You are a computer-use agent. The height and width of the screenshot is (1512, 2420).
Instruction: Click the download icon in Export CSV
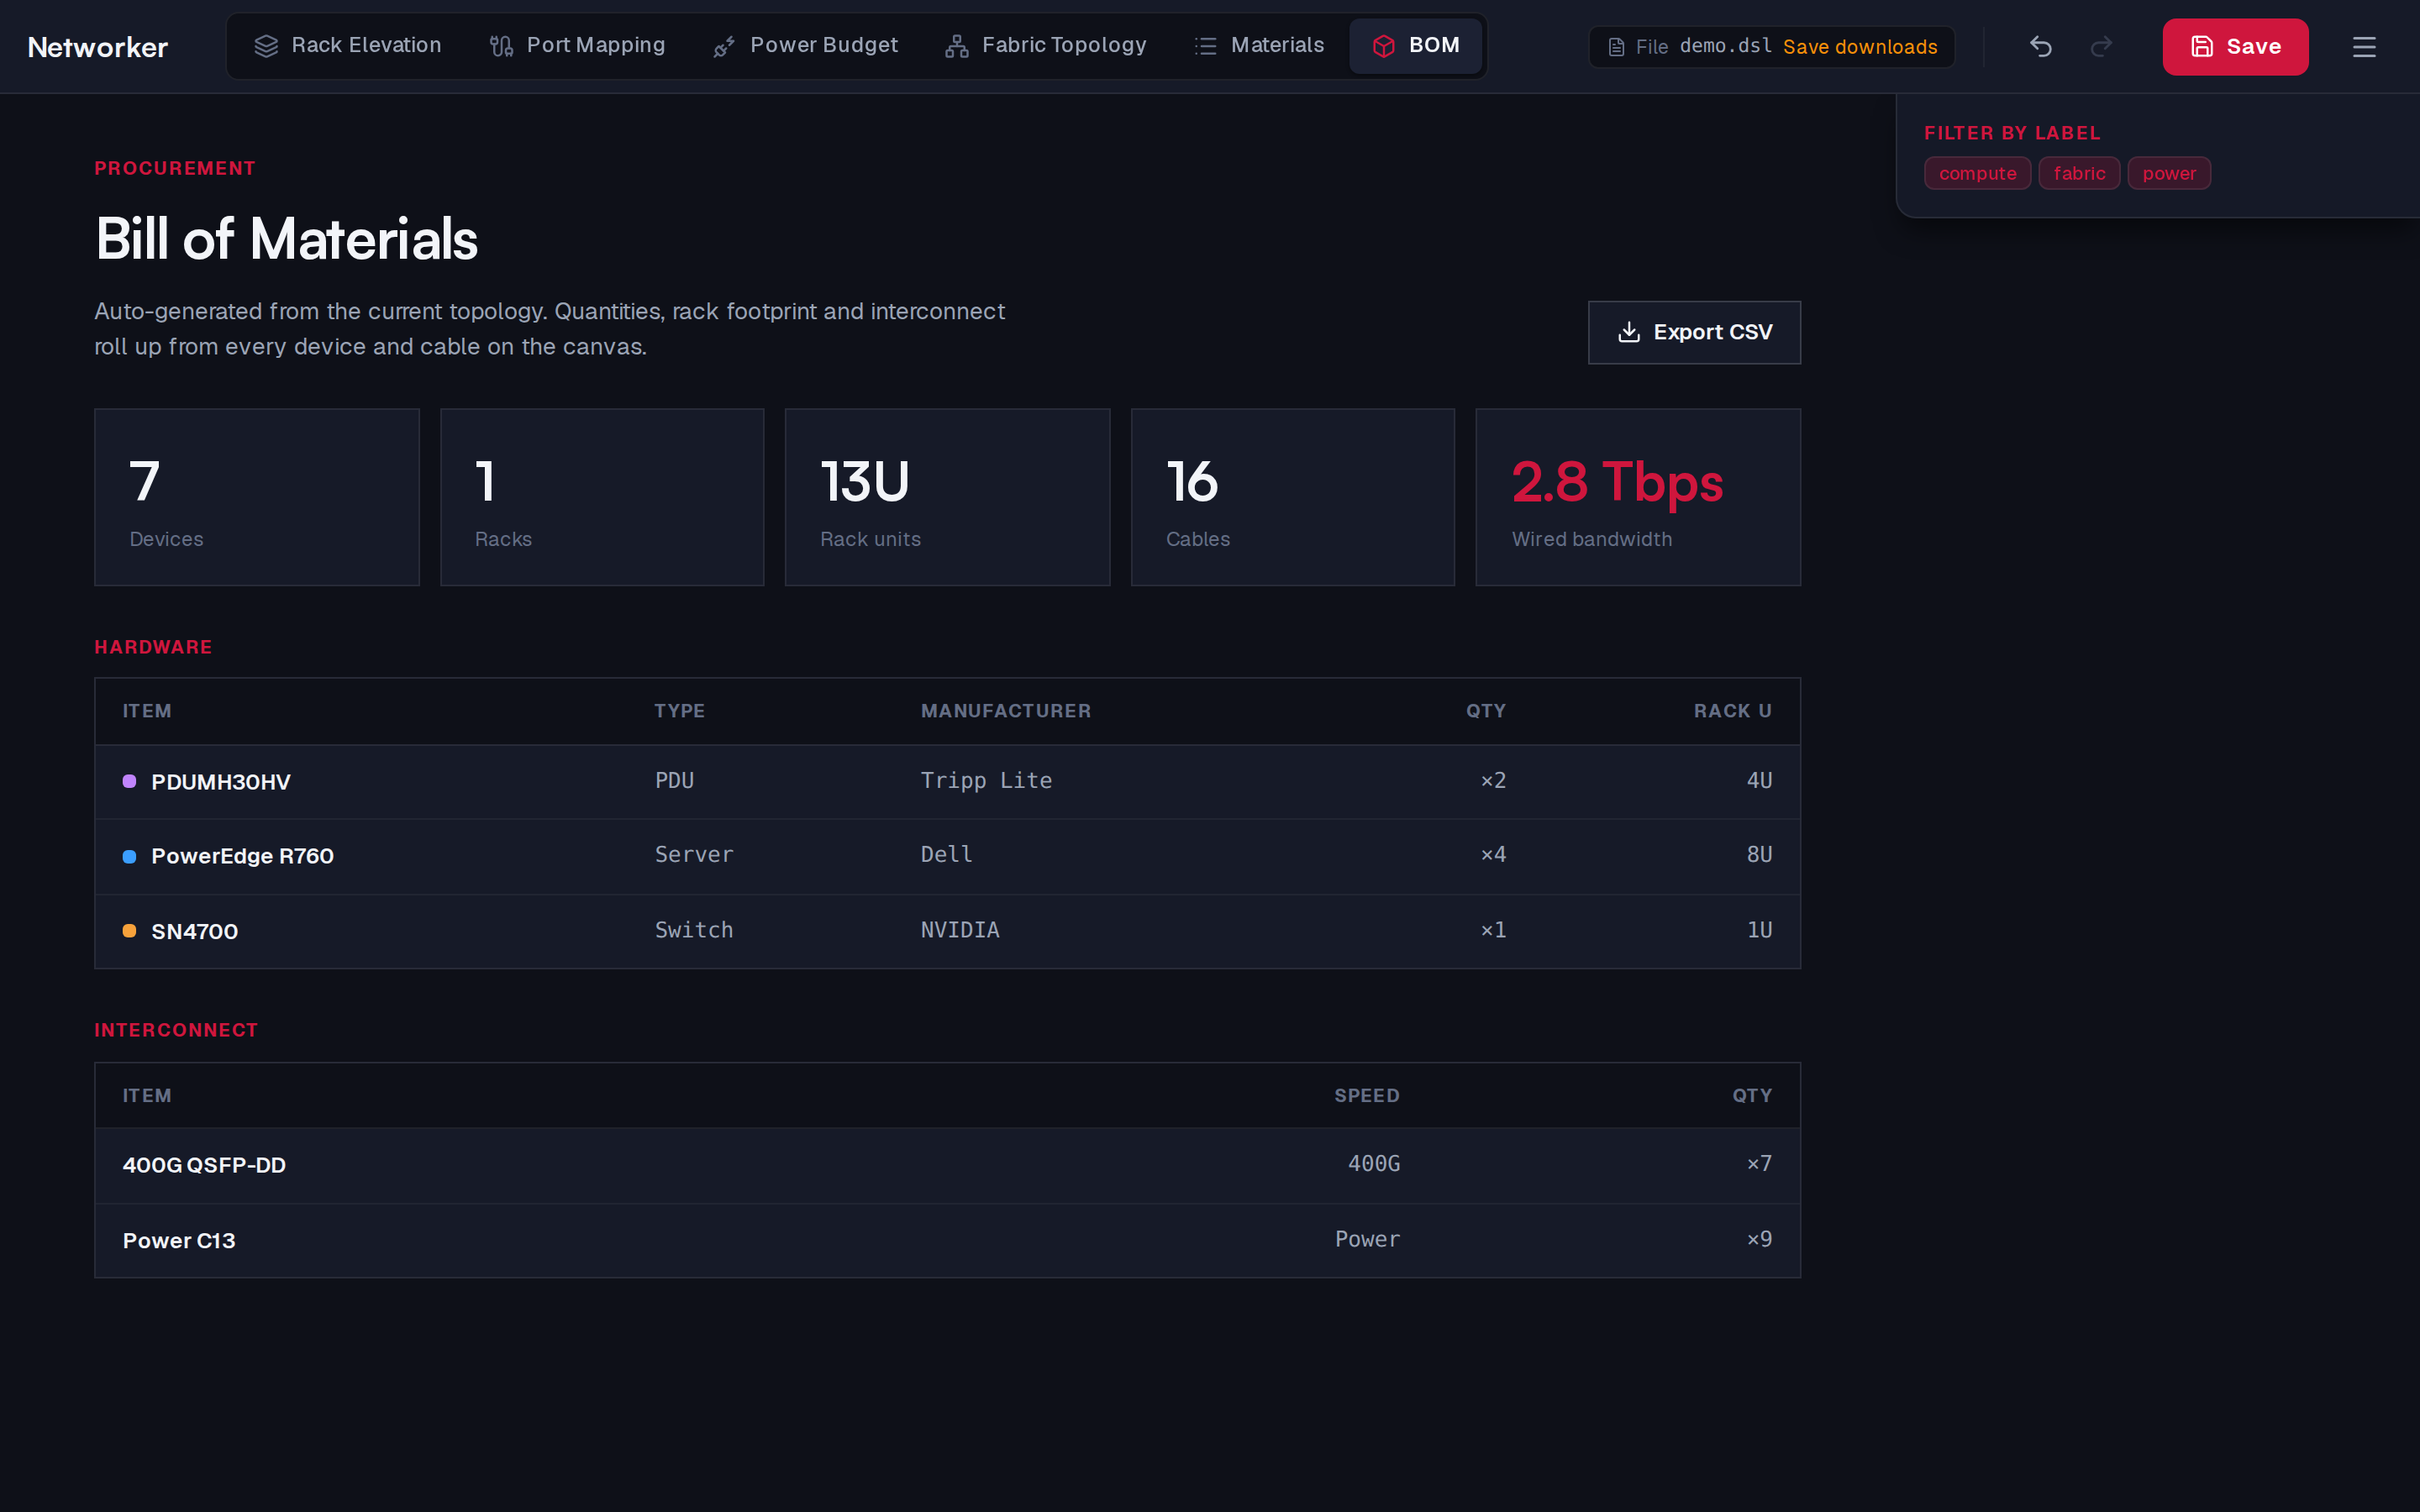coord(1629,332)
